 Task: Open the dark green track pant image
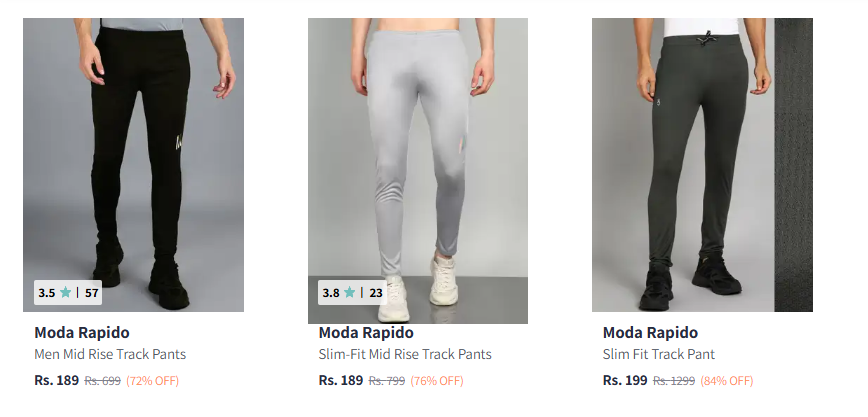683,164
